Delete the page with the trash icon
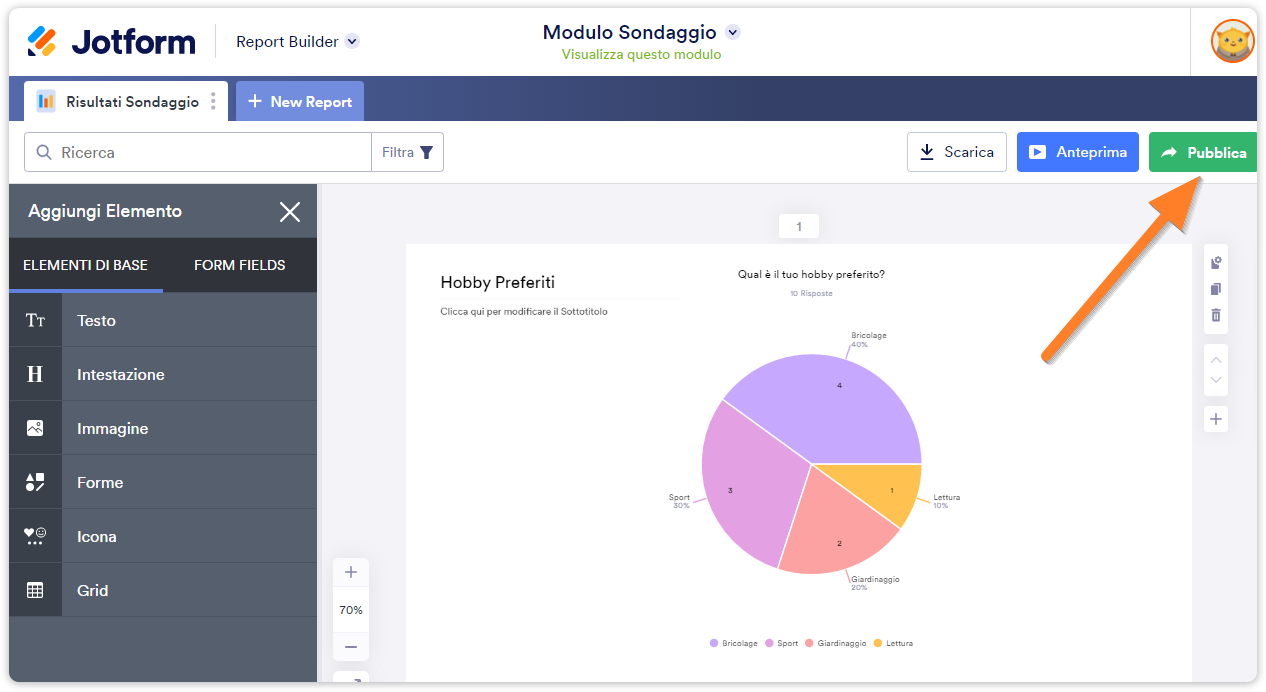This screenshot has height=692, width=1266. click(x=1216, y=315)
